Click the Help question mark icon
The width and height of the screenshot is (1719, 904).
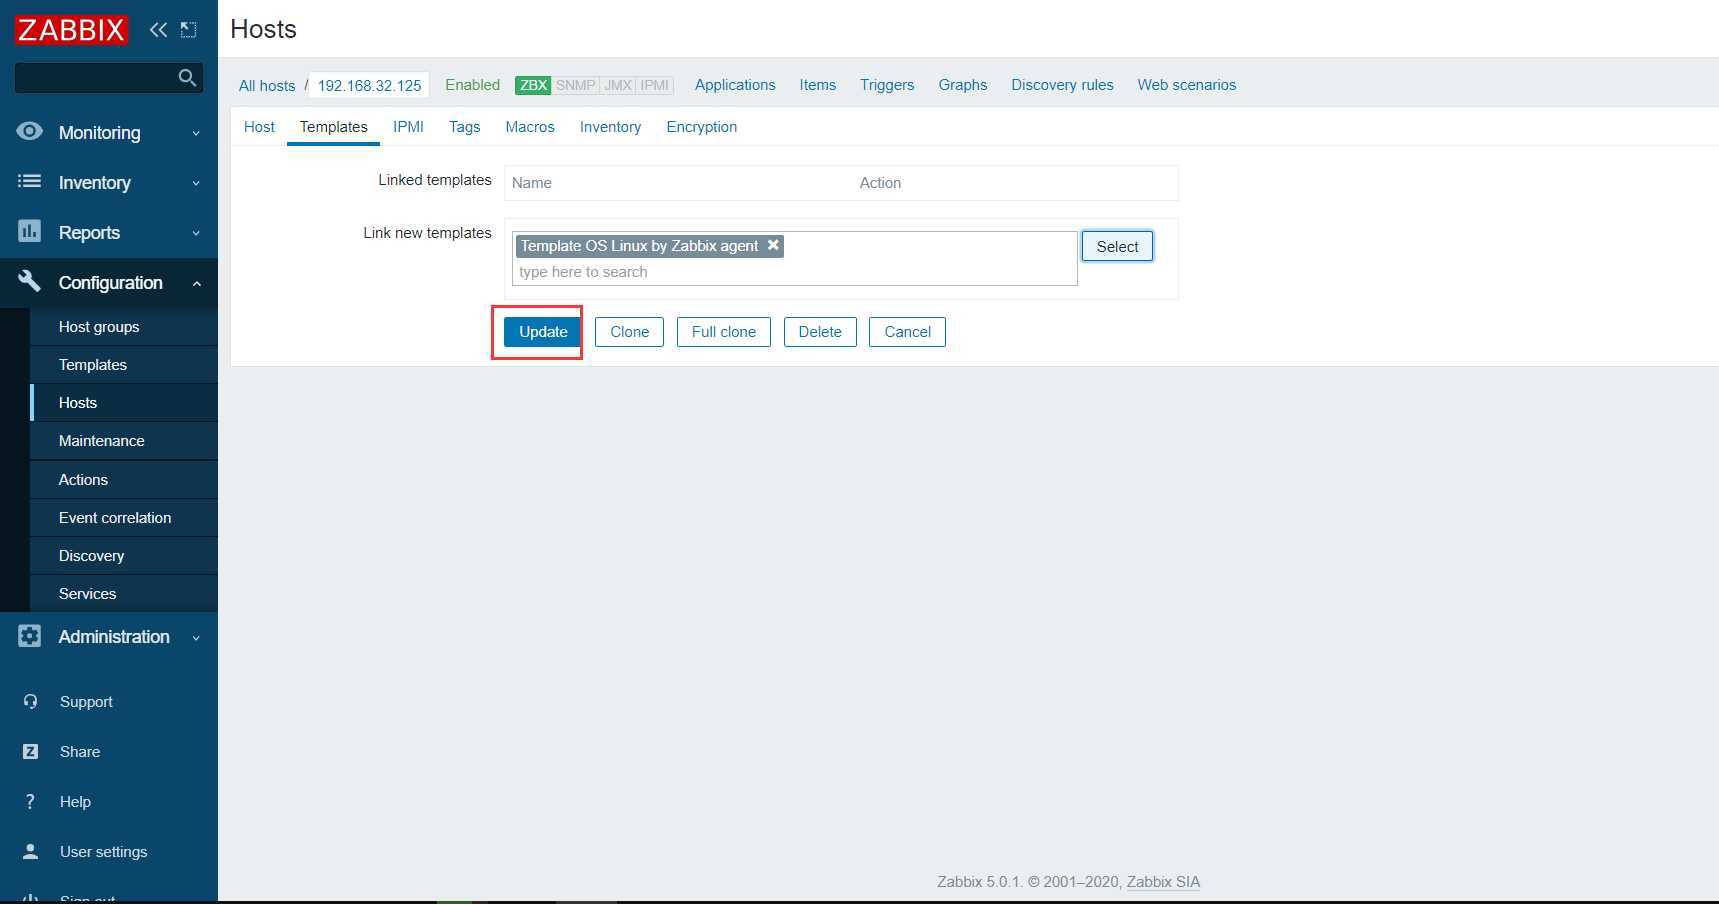pos(30,801)
